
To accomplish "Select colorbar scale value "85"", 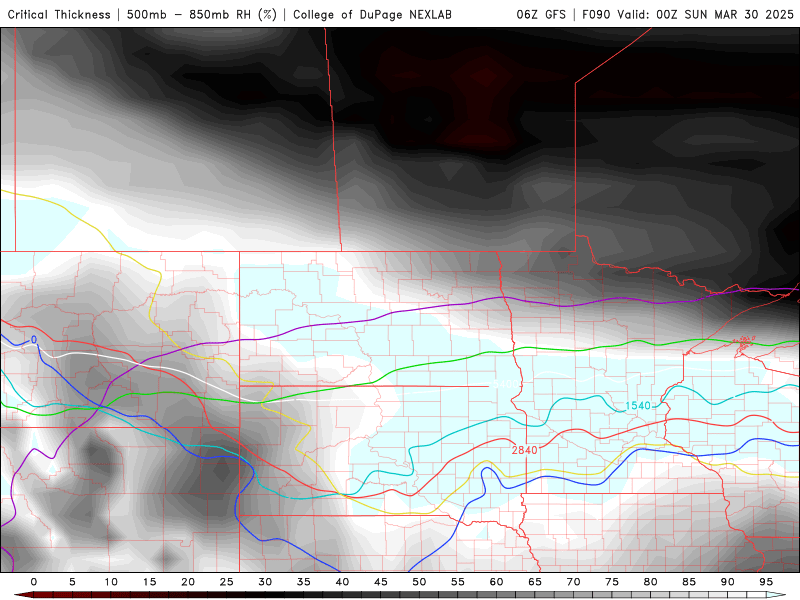I will pos(689,582).
